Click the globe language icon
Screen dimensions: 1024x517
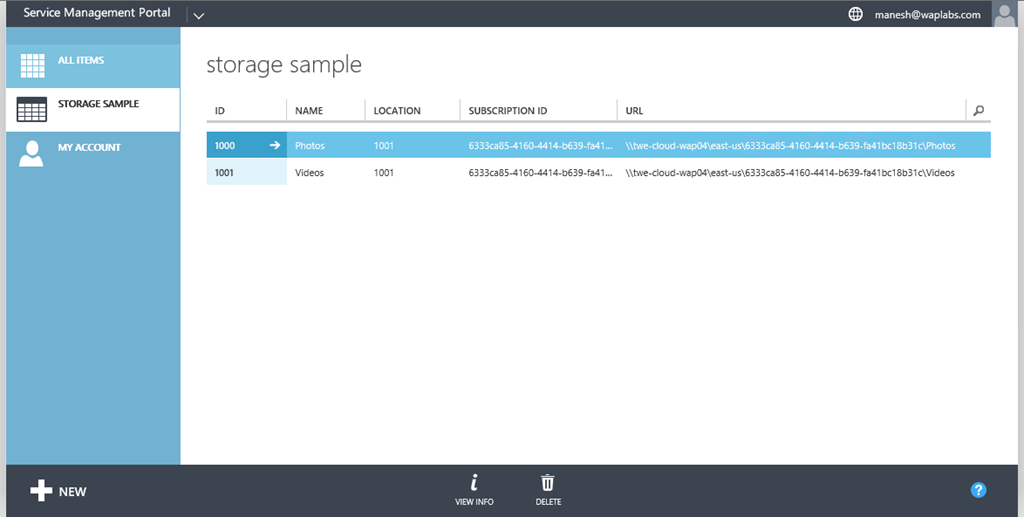click(855, 14)
